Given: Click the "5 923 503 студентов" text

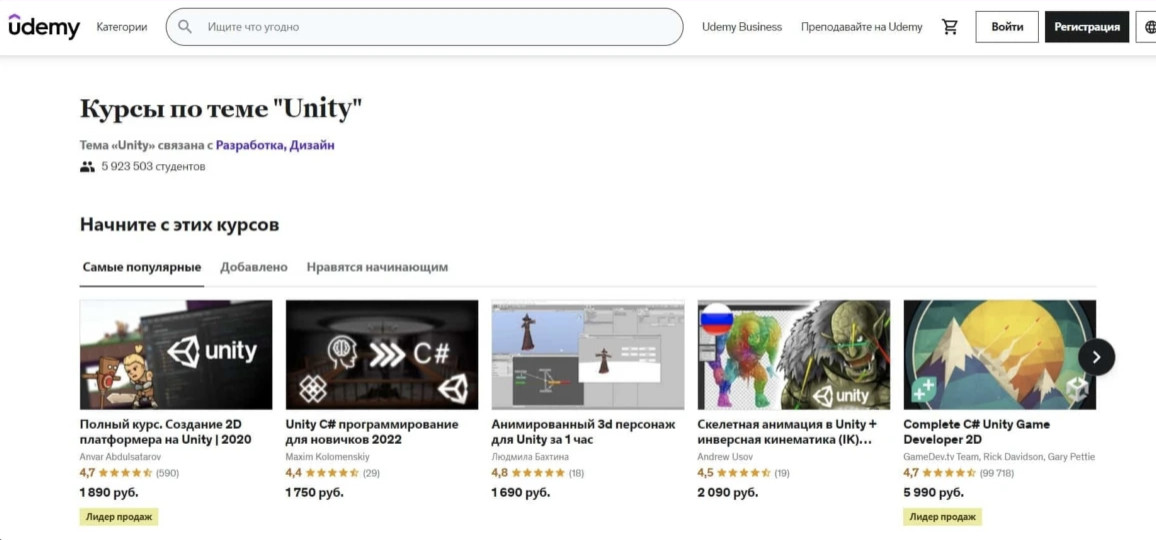Looking at the screenshot, I should pyautogui.click(x=153, y=167).
